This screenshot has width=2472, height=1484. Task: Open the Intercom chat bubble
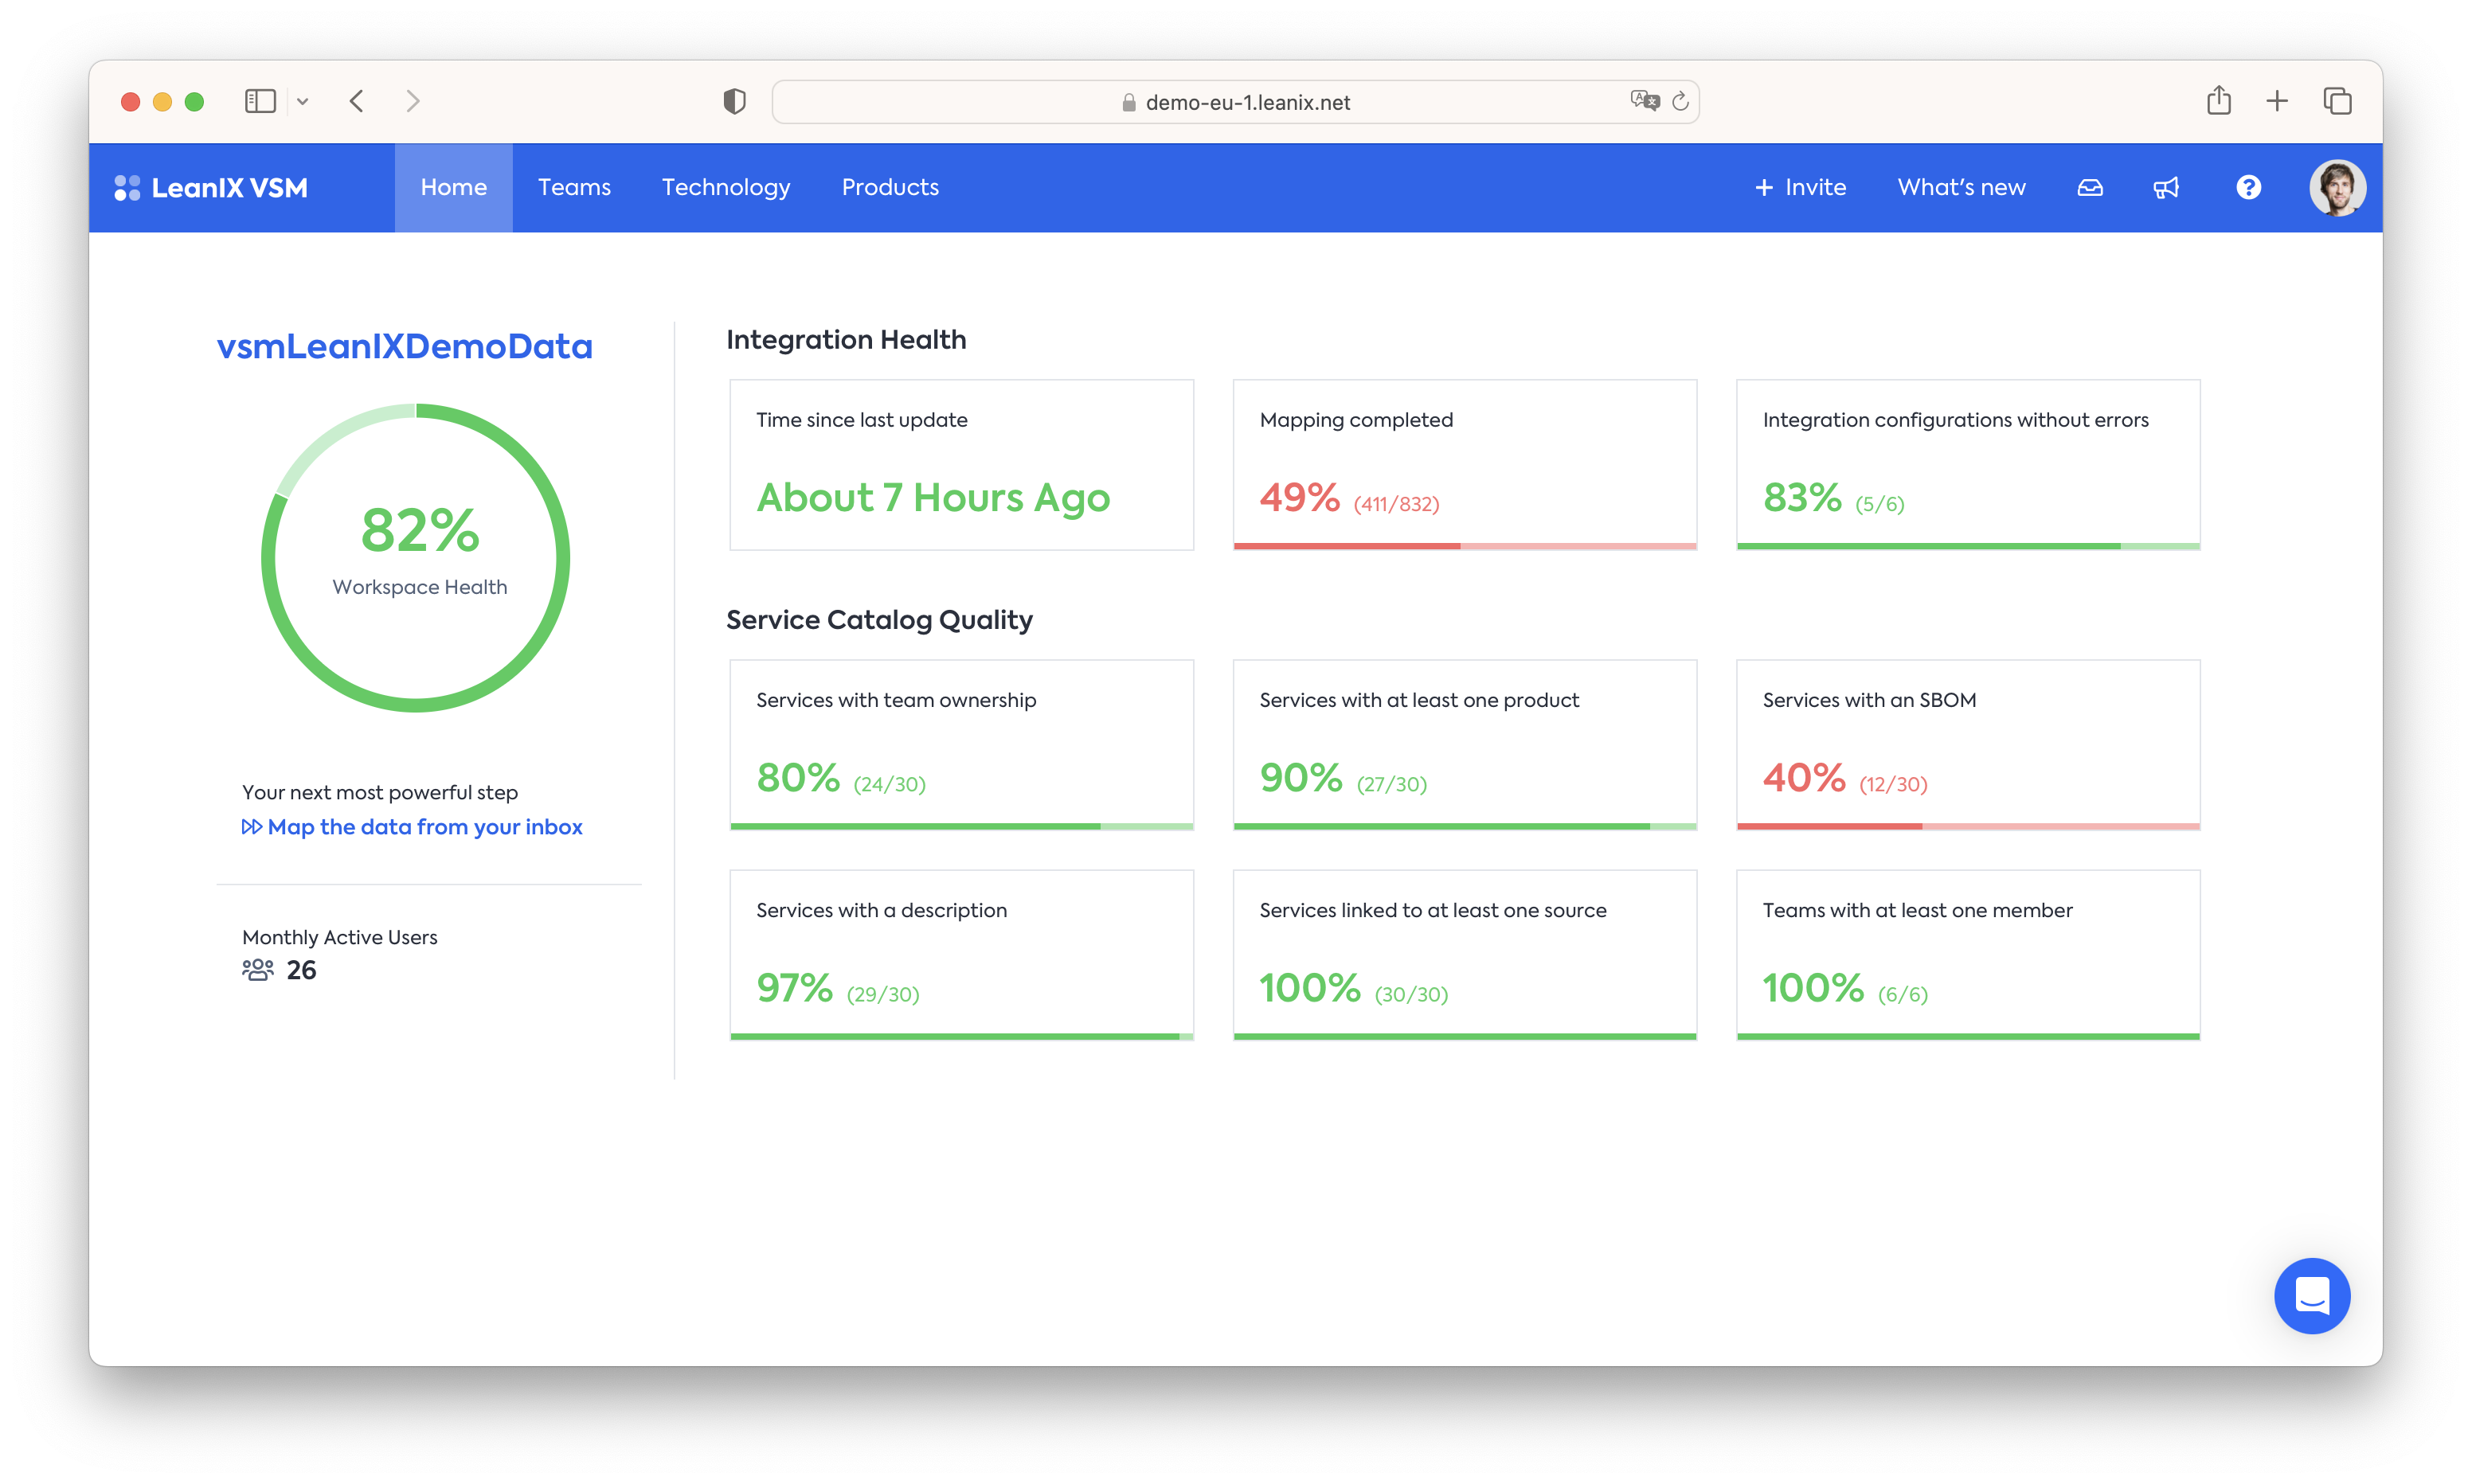point(2312,1296)
